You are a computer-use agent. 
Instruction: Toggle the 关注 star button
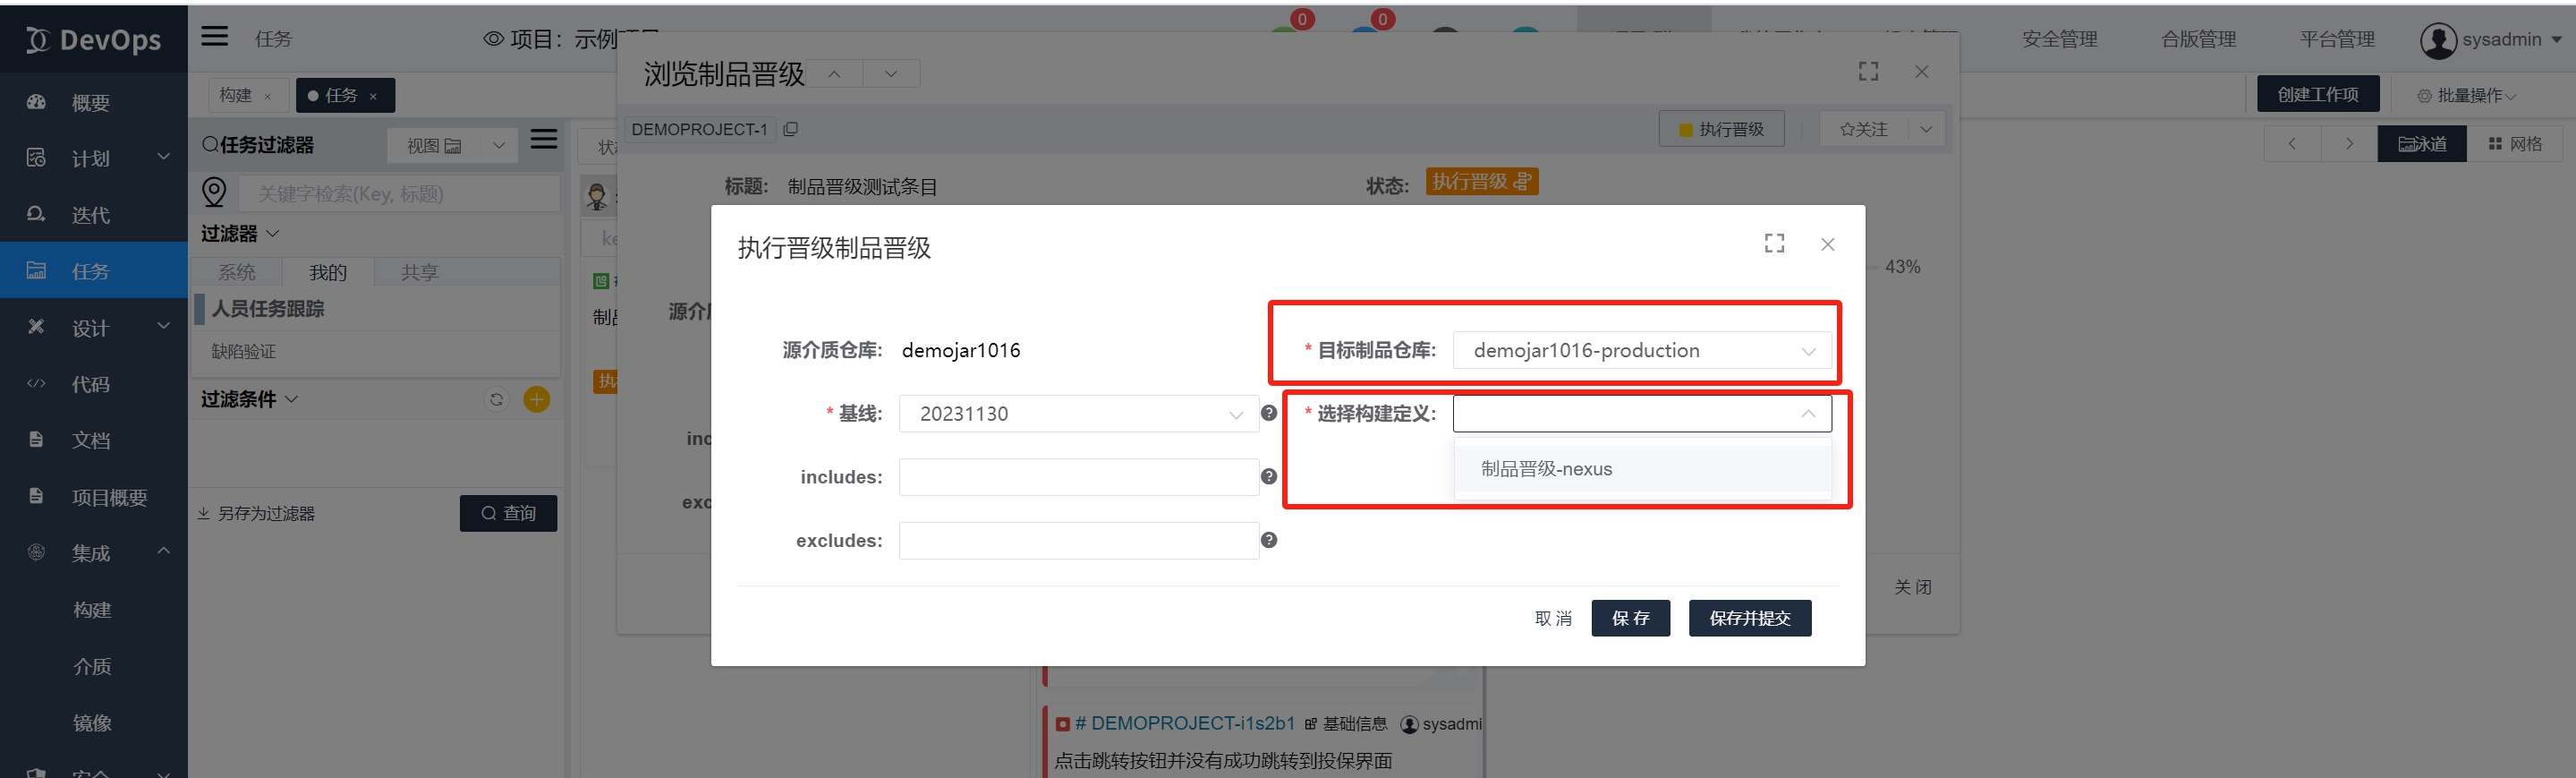click(x=1862, y=129)
